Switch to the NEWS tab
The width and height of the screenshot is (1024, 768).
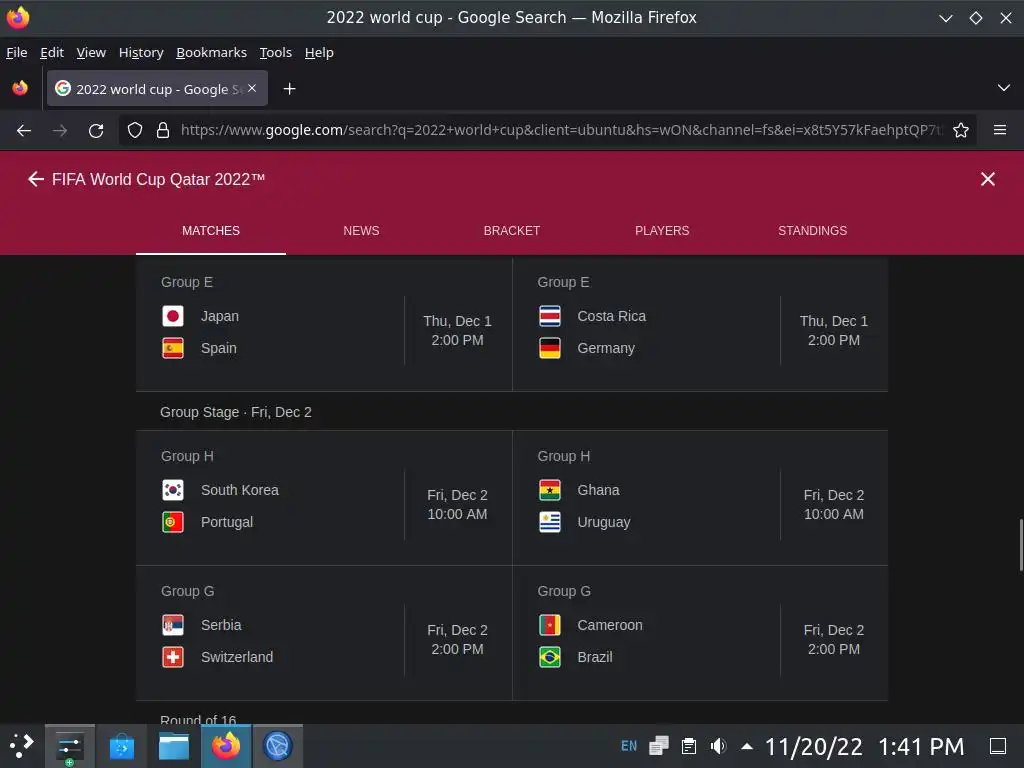pos(361,231)
